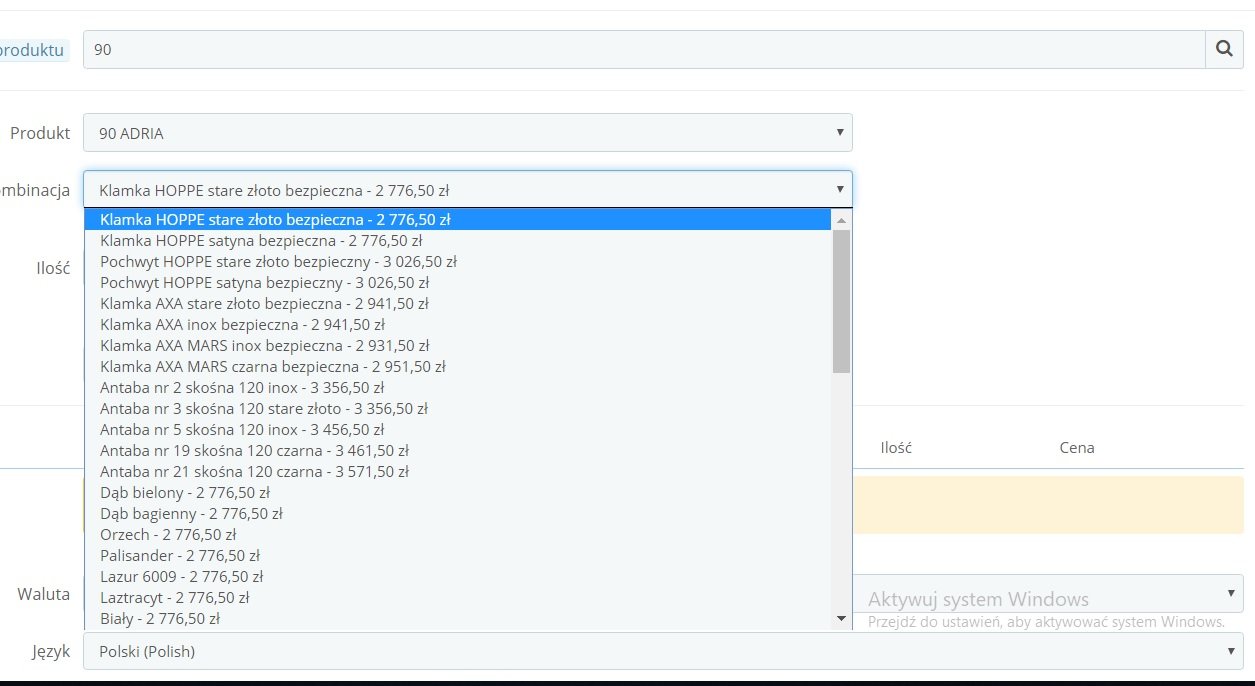Pick Antaba nr 19 skośna 120 czarna
Viewport: 1255px width, 686px height.
click(x=458, y=450)
